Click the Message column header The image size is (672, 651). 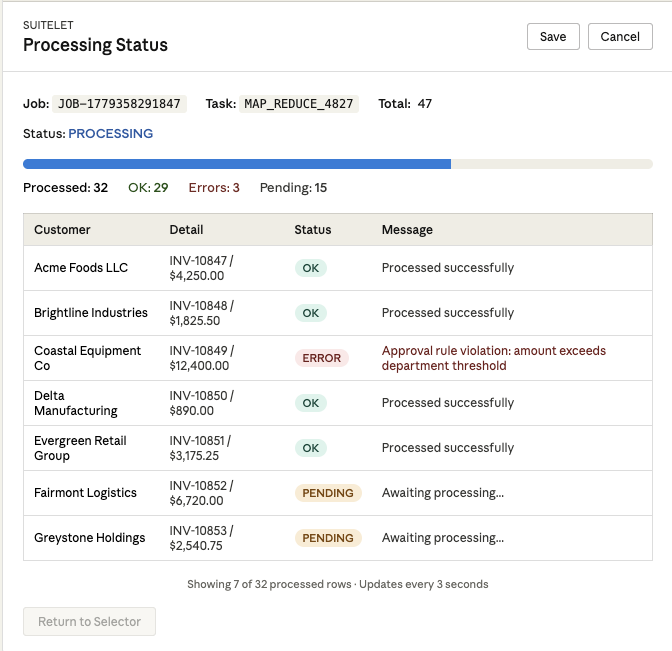407,230
